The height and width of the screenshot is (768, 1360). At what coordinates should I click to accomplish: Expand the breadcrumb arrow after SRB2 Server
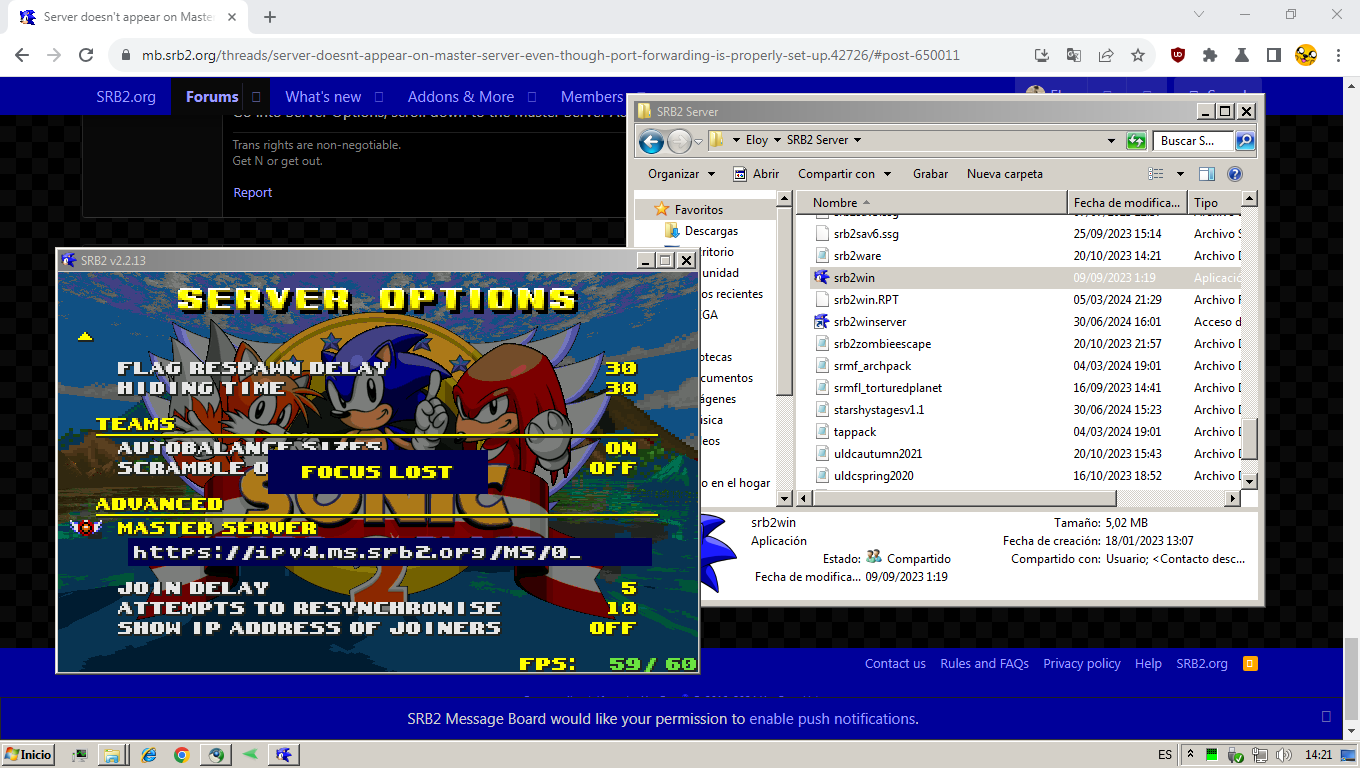857,140
